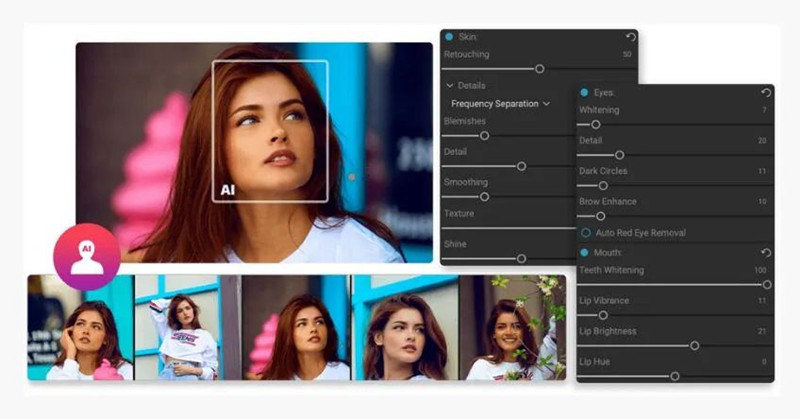Click the AI portrait badge icon
Viewport: 800px width, 419px height.
87,256
